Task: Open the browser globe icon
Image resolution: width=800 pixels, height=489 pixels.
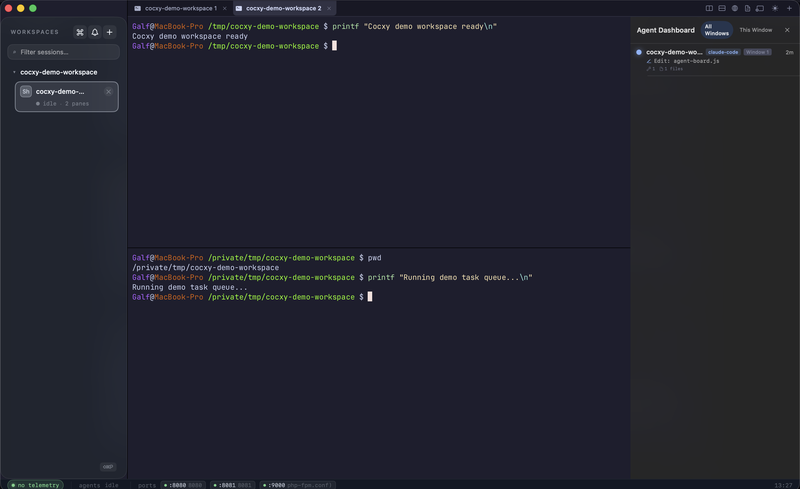Action: click(x=735, y=8)
